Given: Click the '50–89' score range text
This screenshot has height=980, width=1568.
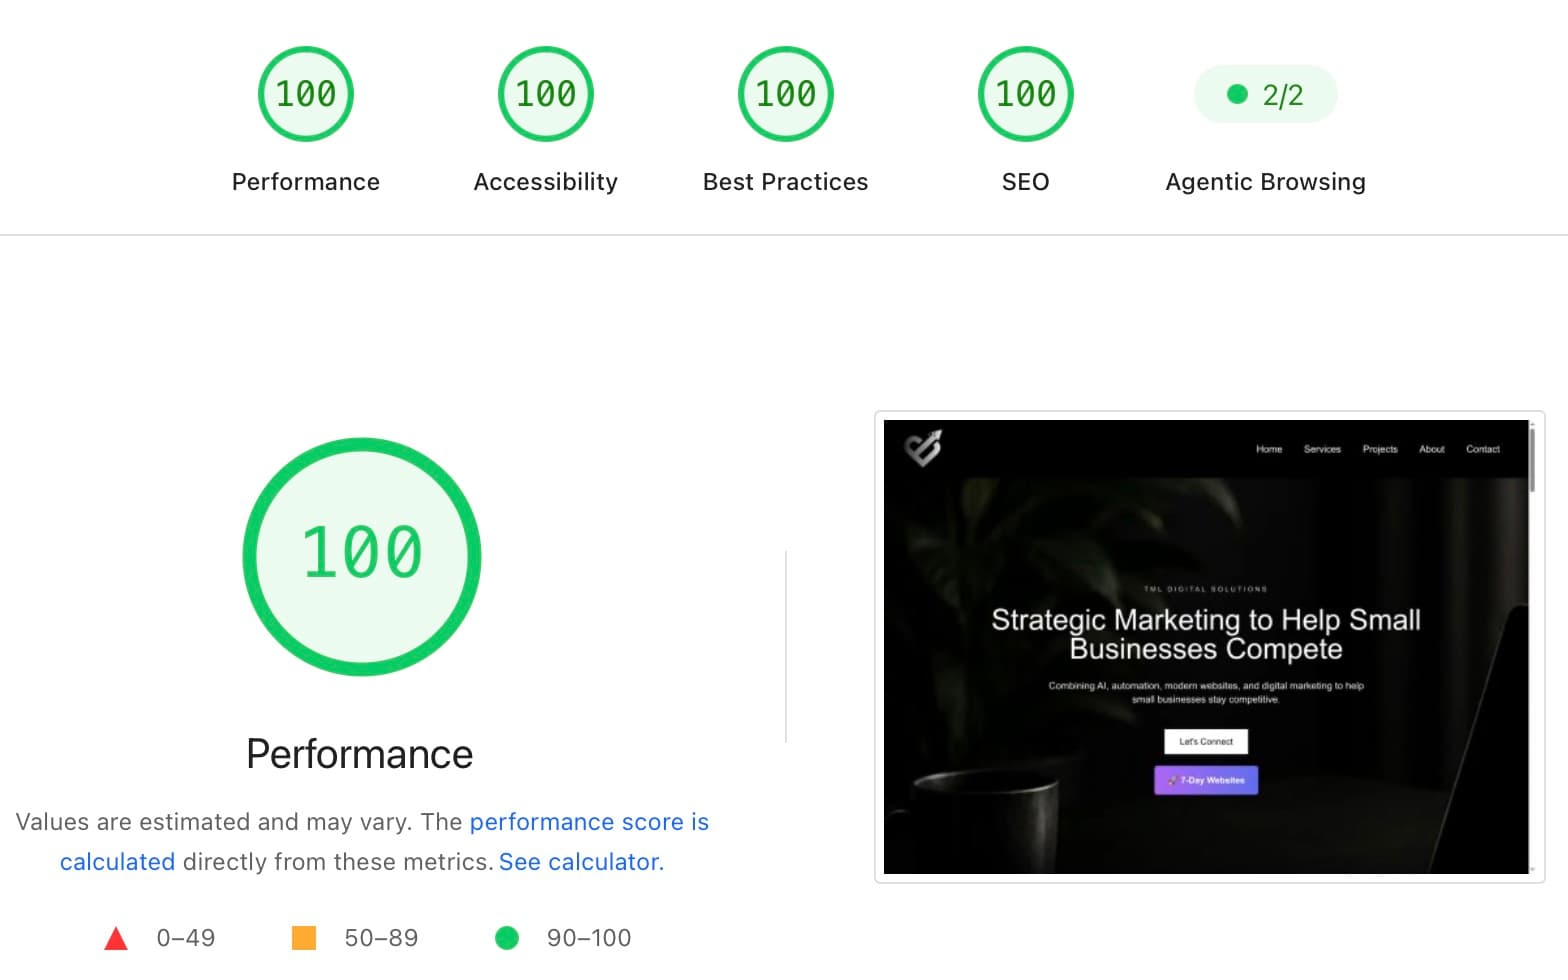Looking at the screenshot, I should pos(381,938).
